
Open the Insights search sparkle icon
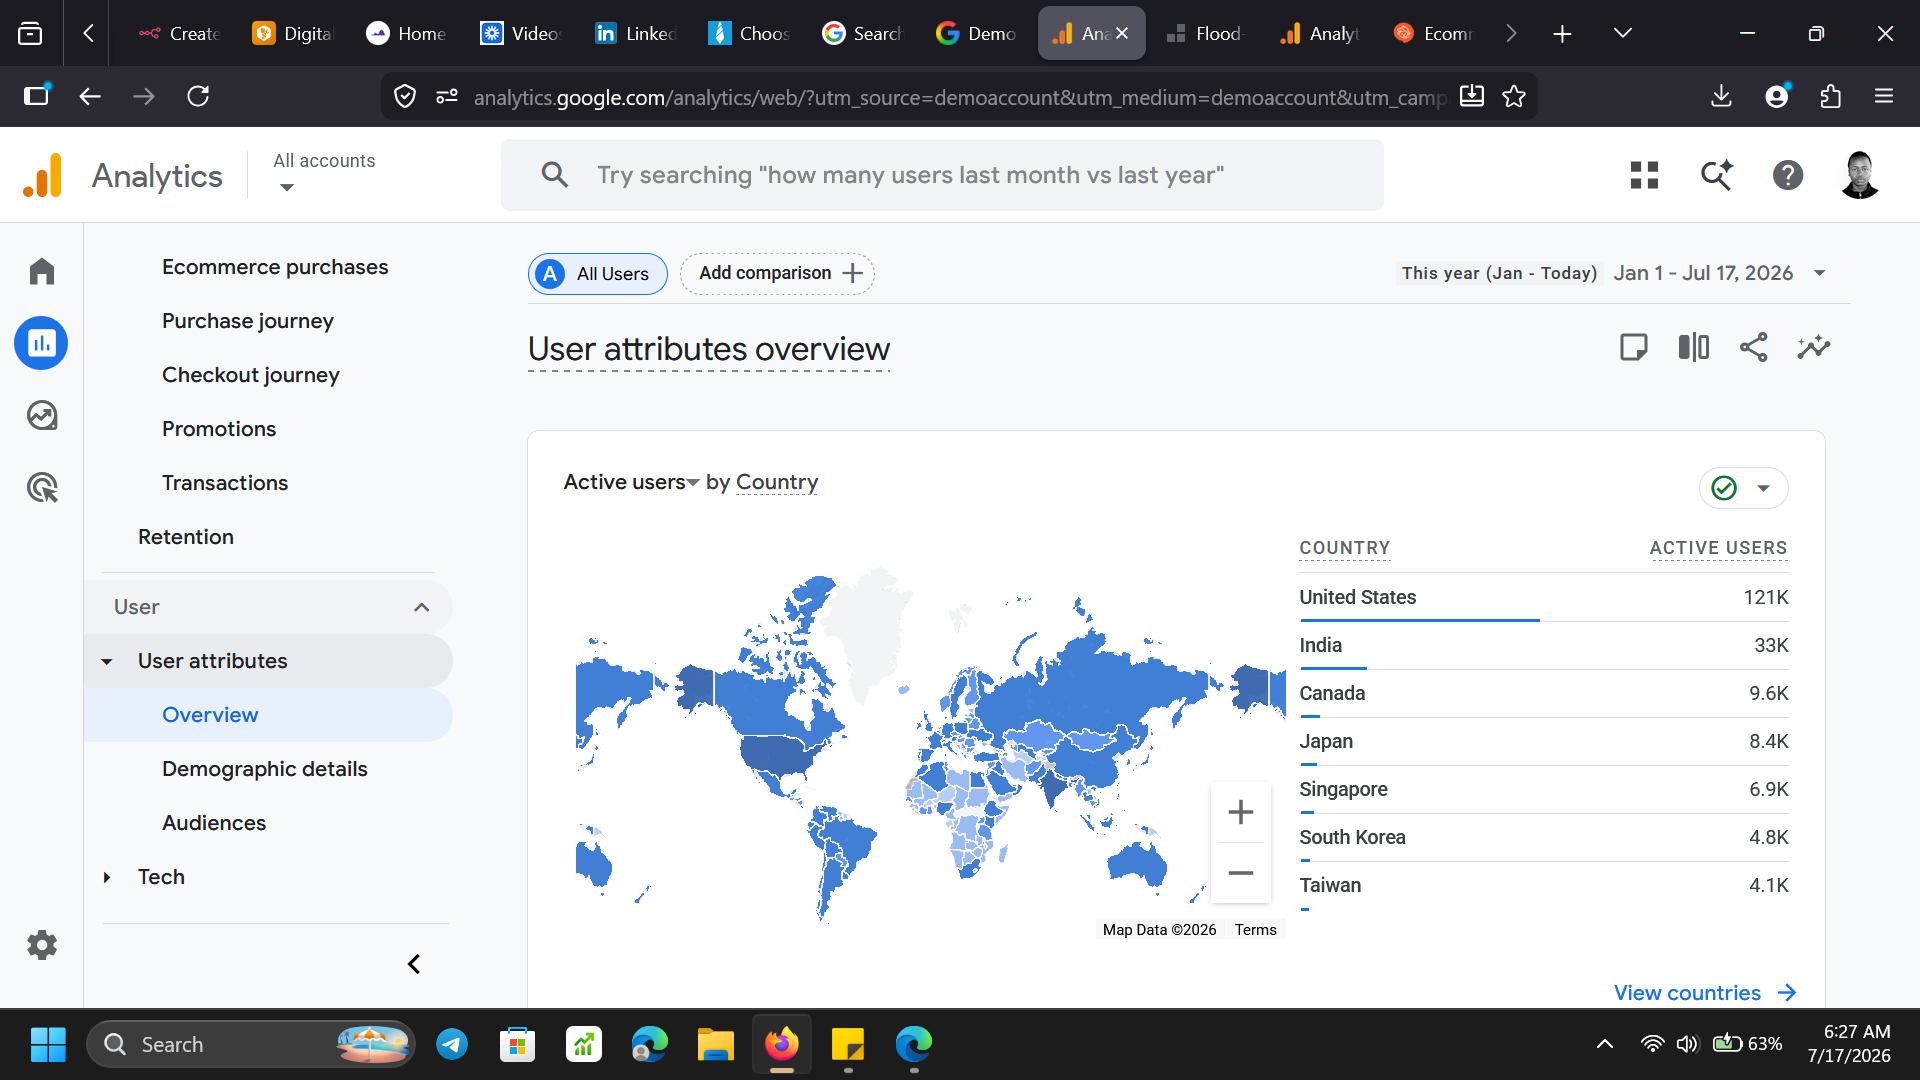(1716, 175)
